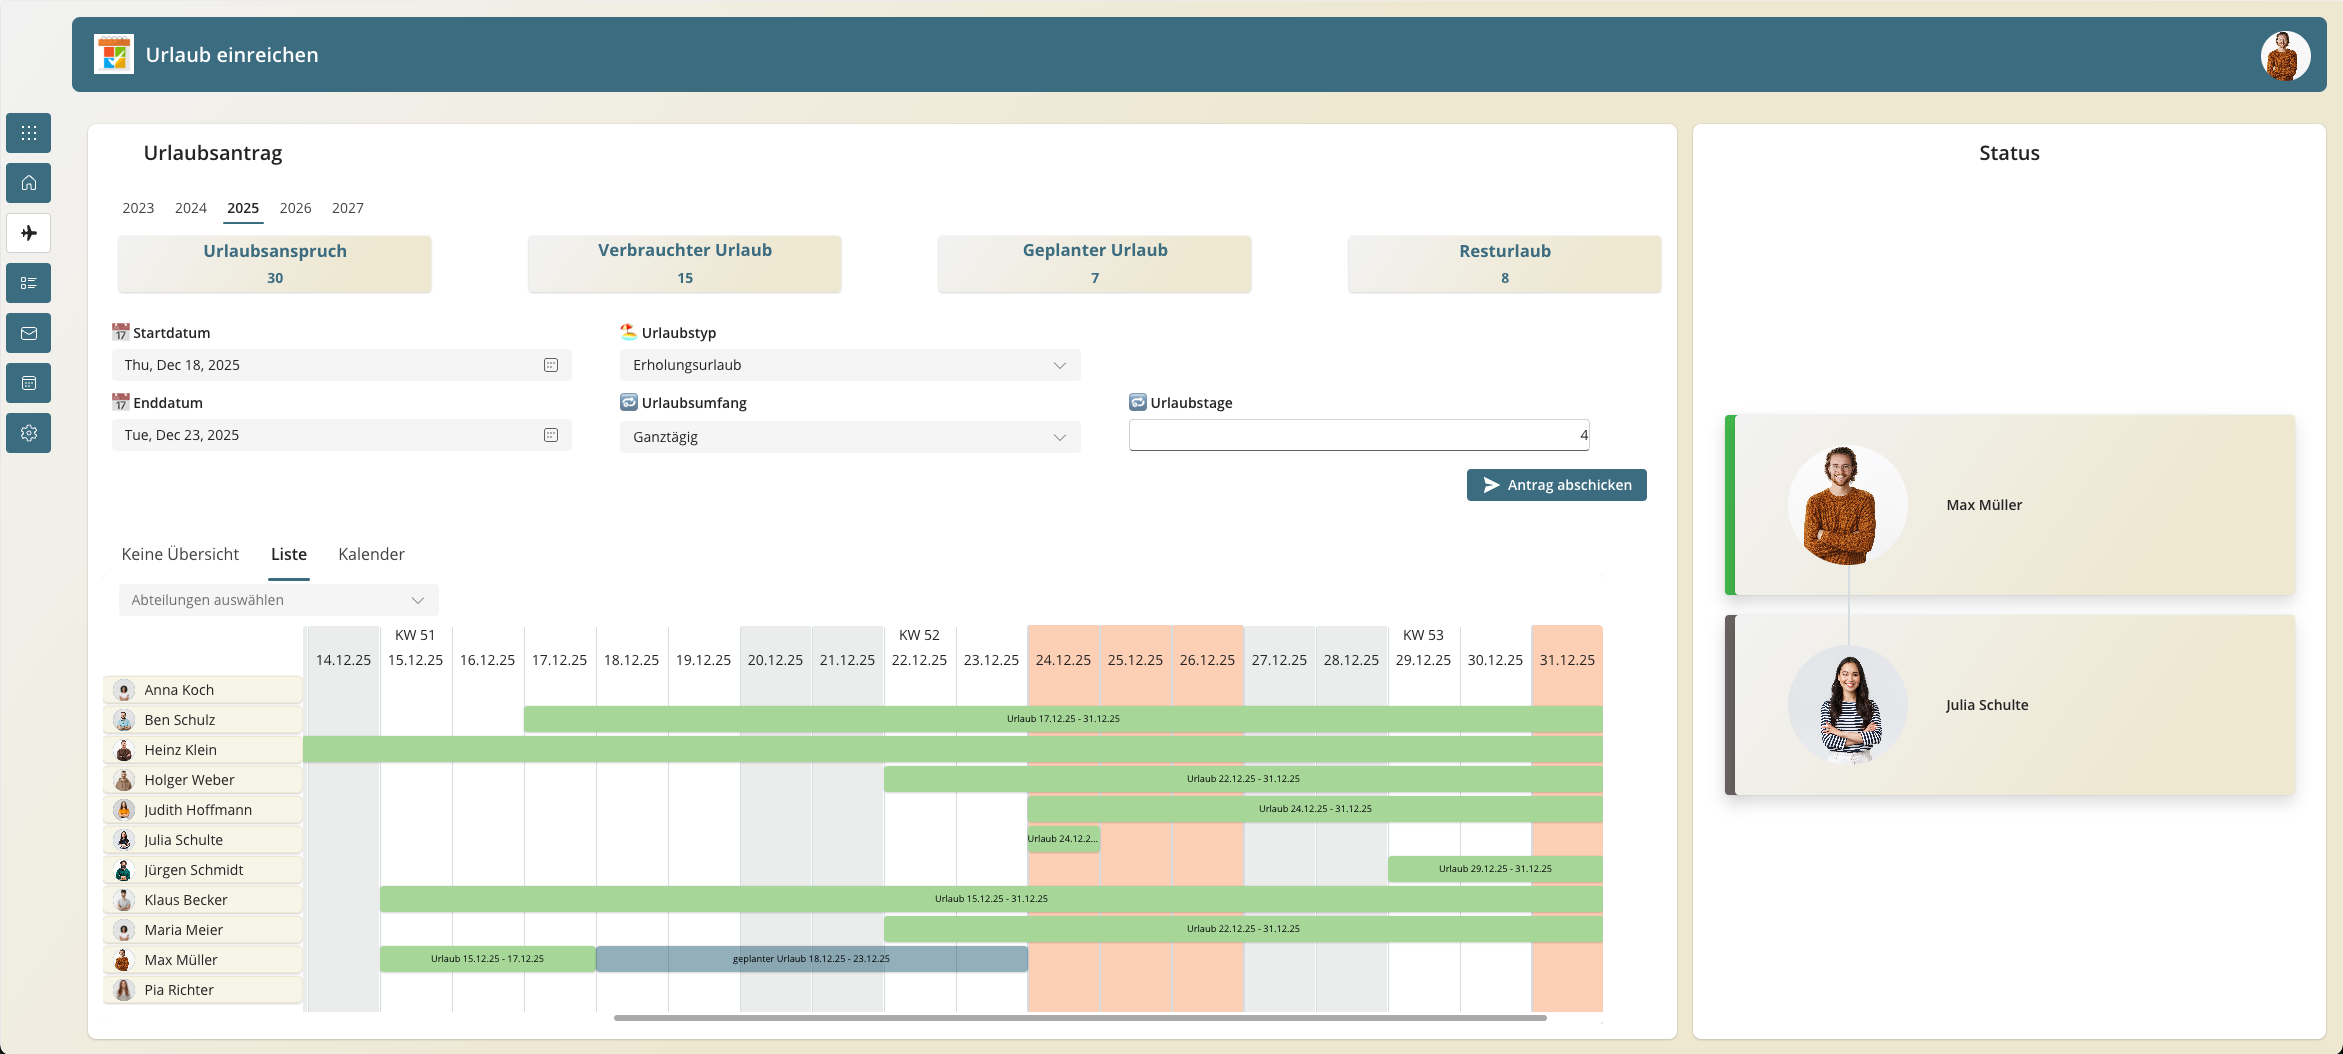This screenshot has height=1054, width=2343.
Task: Open the calendar sidebar icon
Action: pos(28,383)
